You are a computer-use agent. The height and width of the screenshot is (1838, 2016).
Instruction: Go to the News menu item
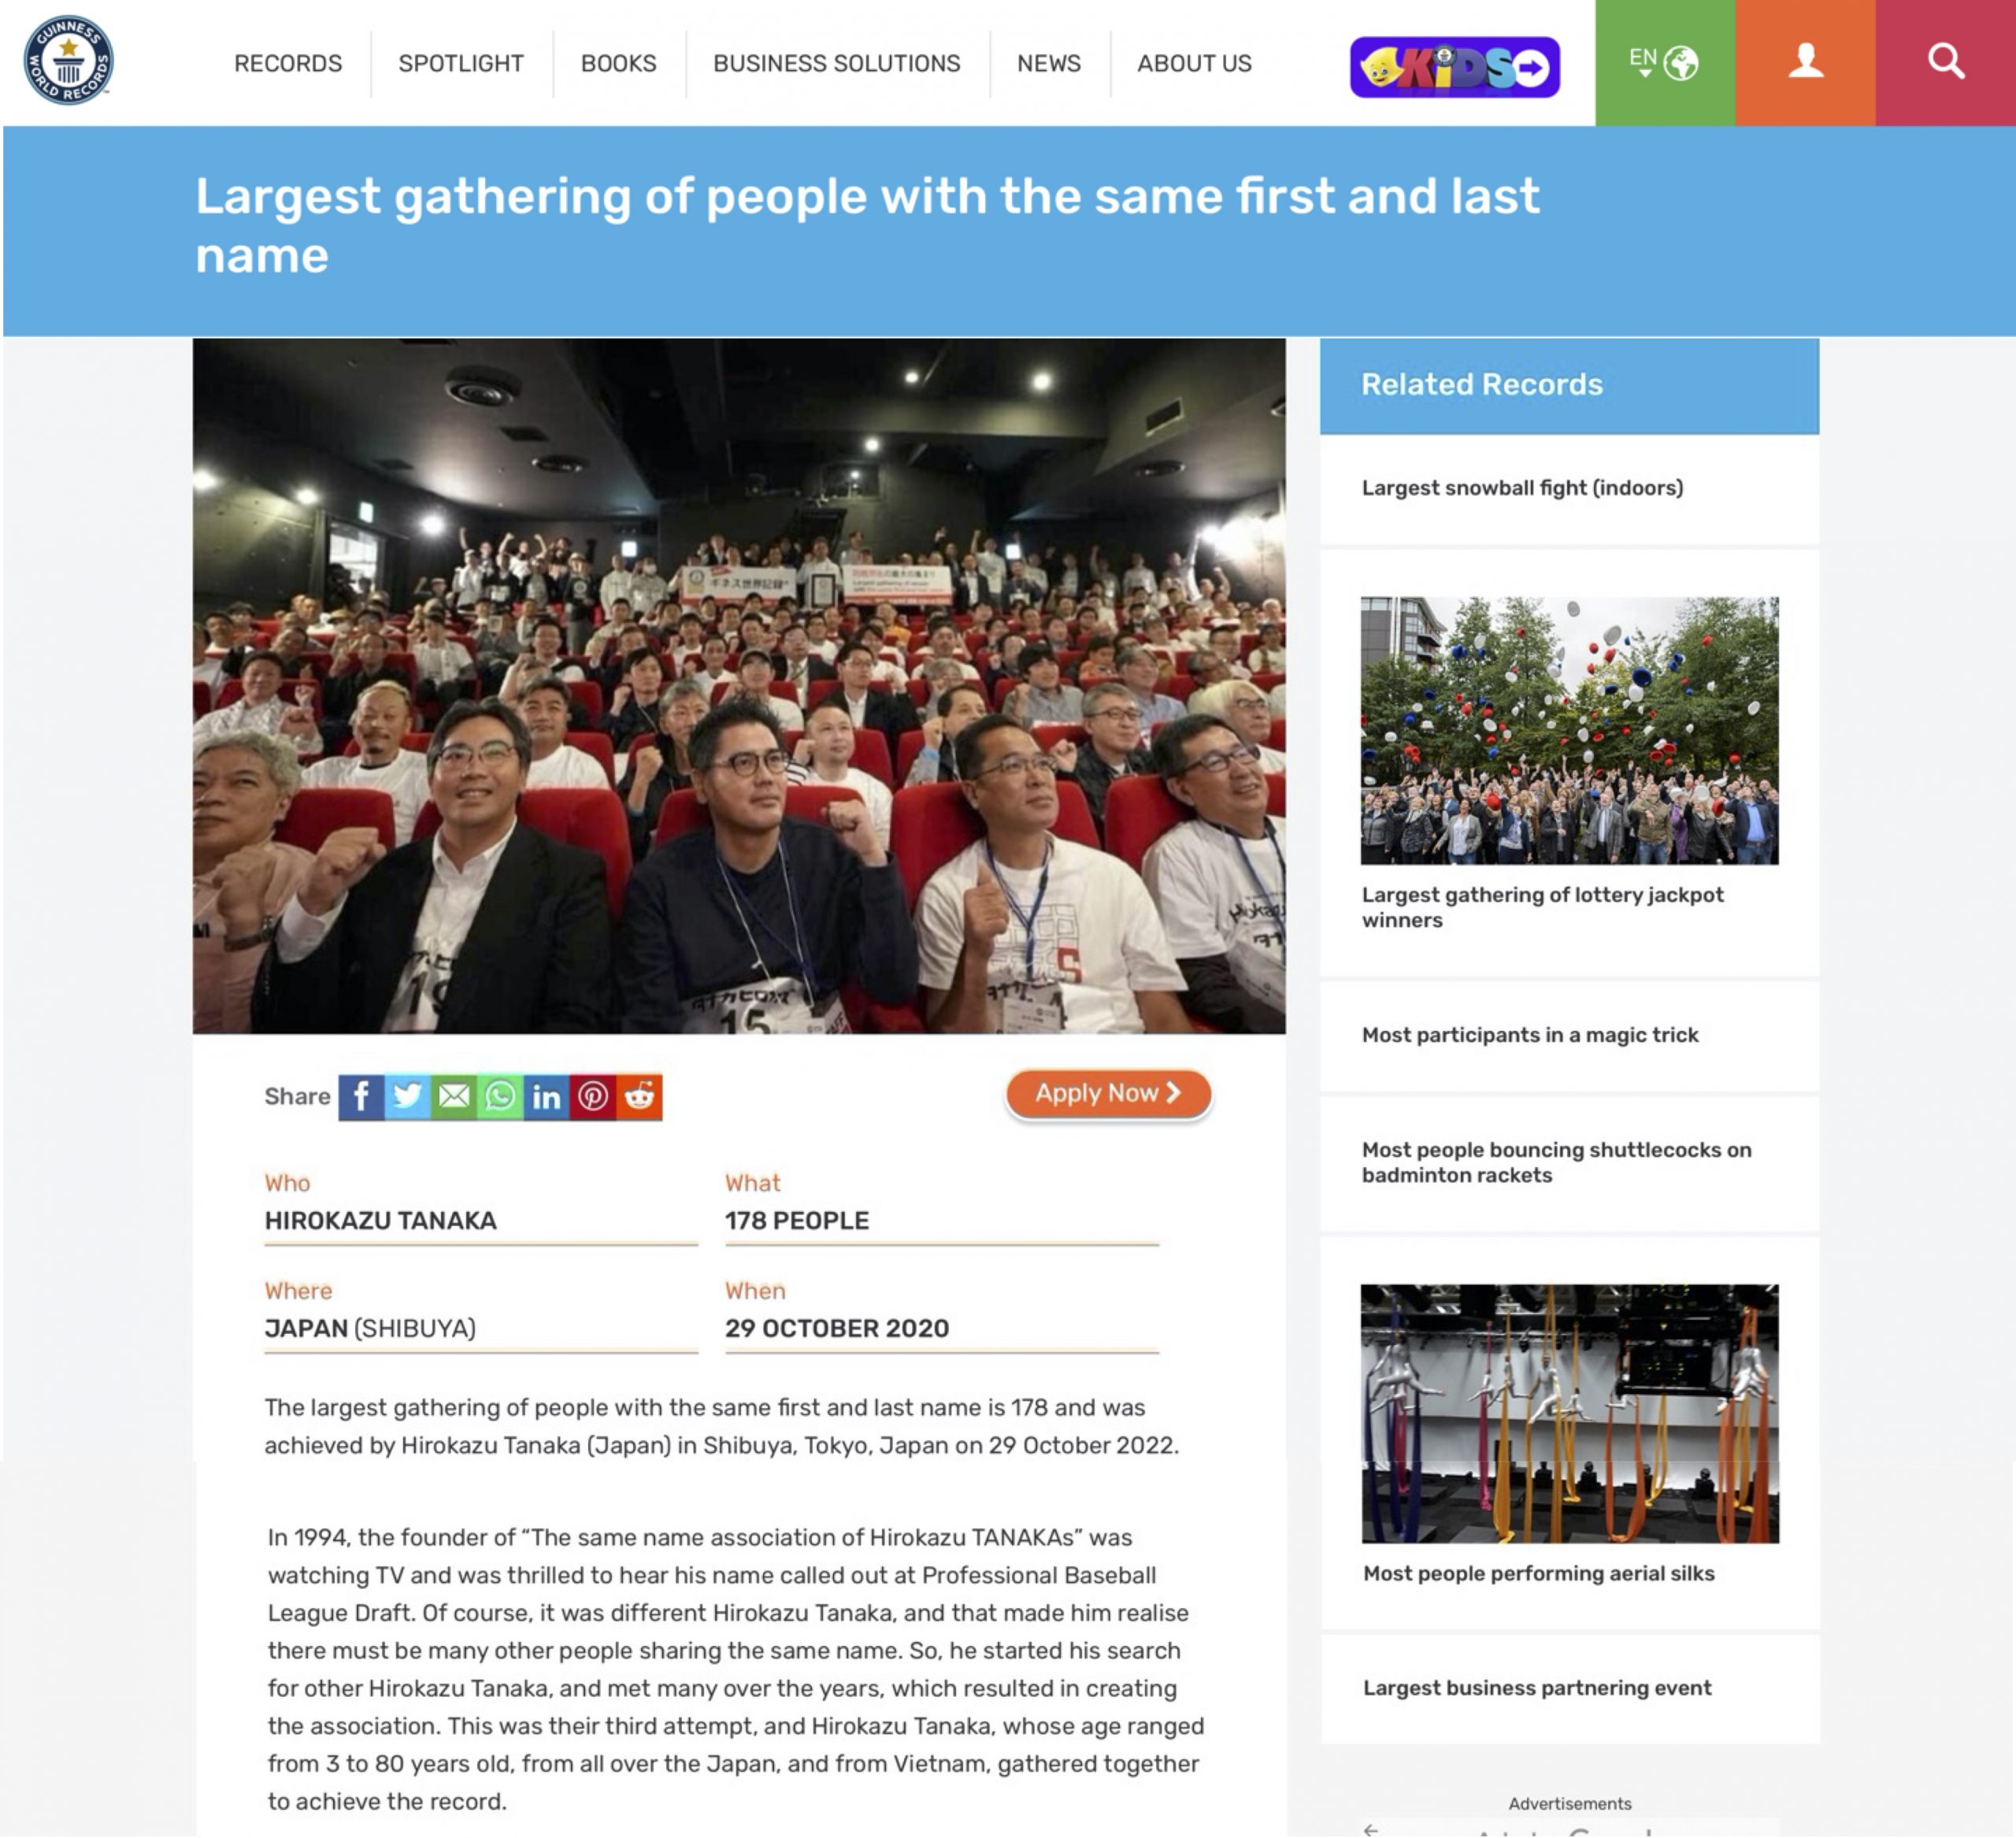click(x=1049, y=63)
